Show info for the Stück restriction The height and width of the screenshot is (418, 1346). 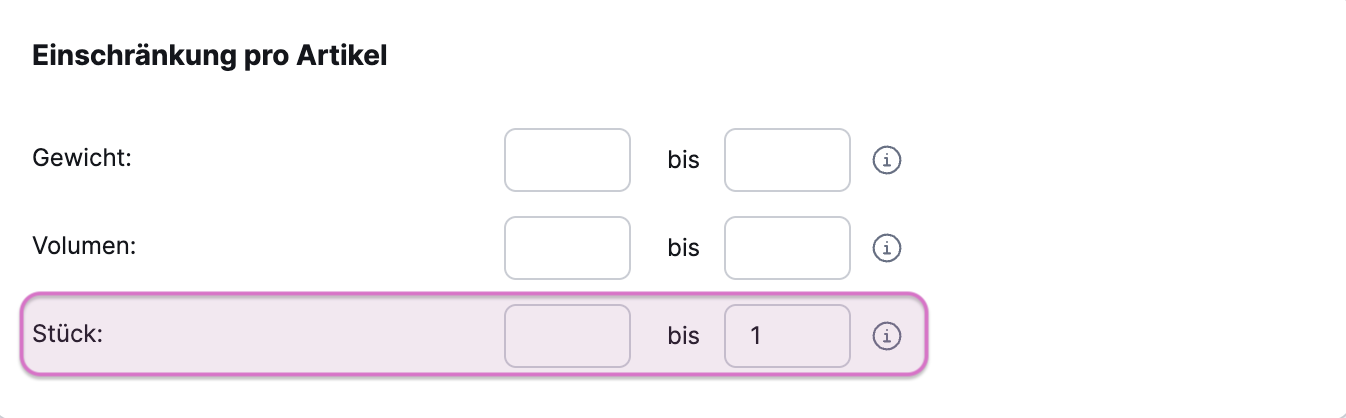[887, 337]
